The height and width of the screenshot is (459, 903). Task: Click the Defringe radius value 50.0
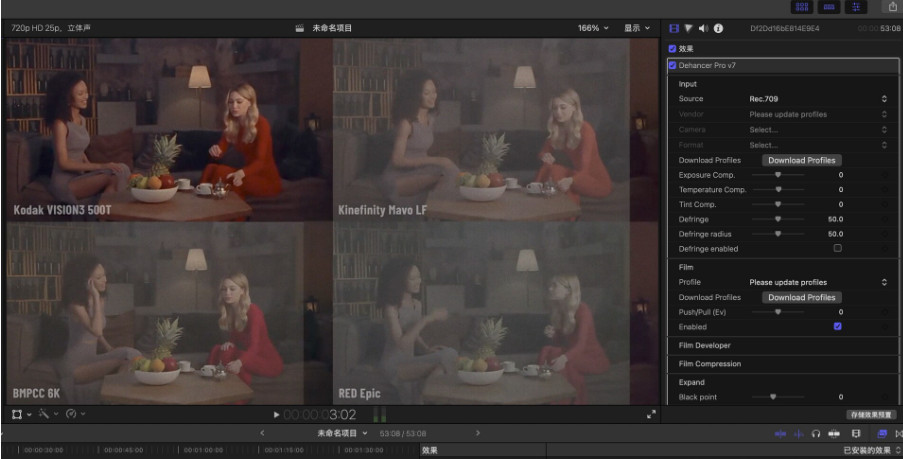(x=835, y=234)
